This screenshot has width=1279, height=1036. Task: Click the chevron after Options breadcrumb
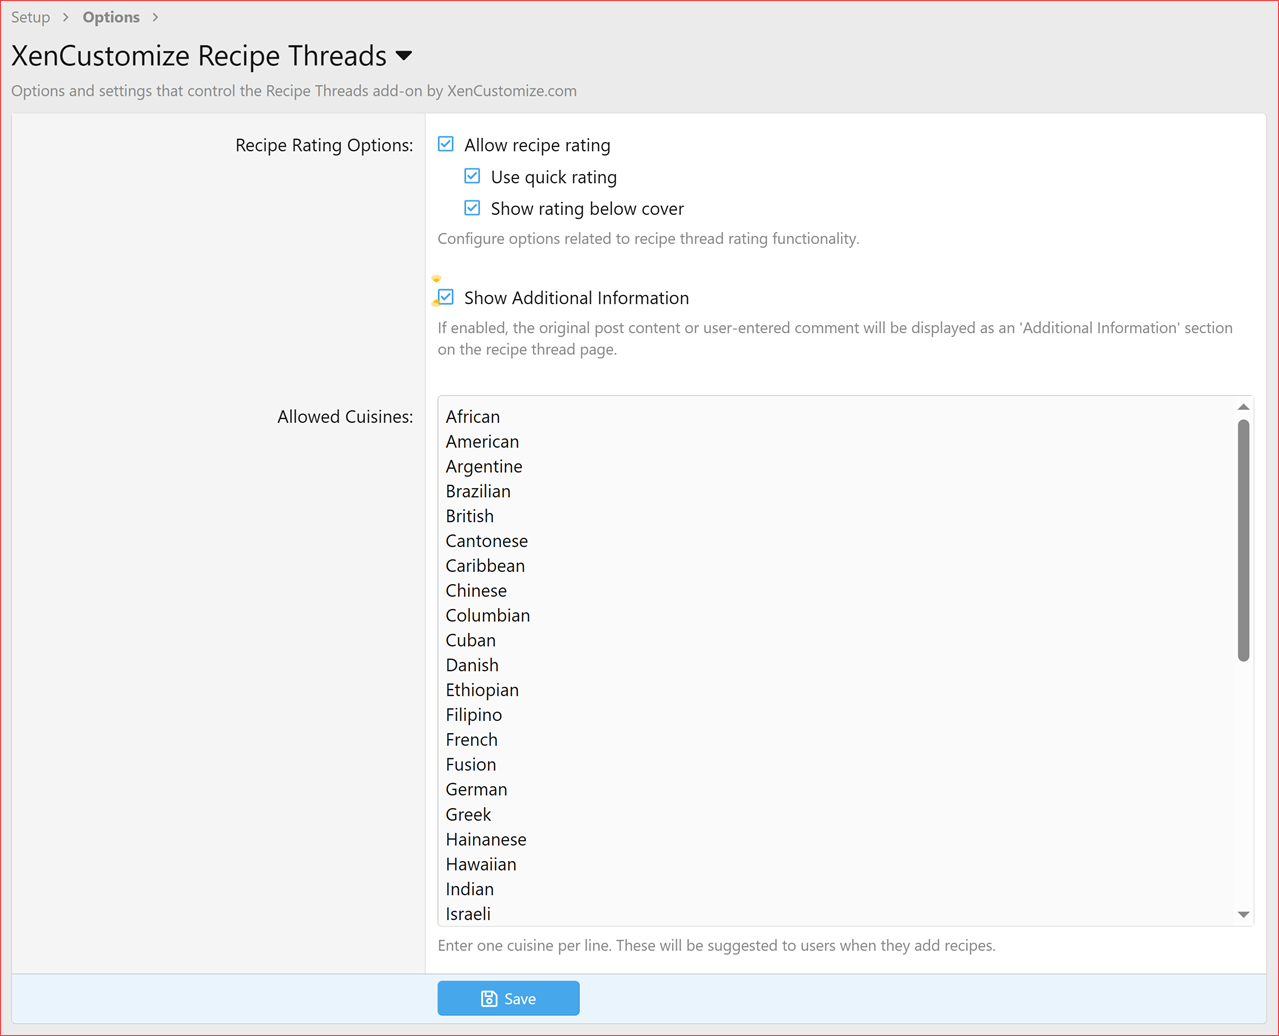pos(155,17)
